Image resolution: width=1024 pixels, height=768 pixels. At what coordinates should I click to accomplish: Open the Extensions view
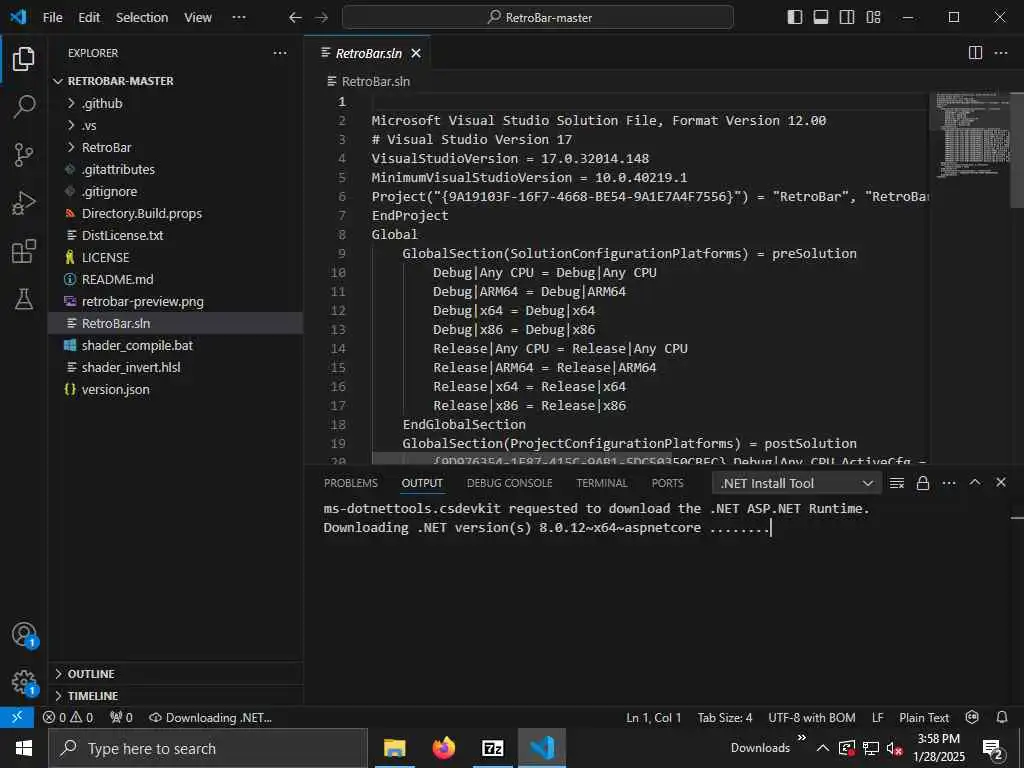pos(24,251)
